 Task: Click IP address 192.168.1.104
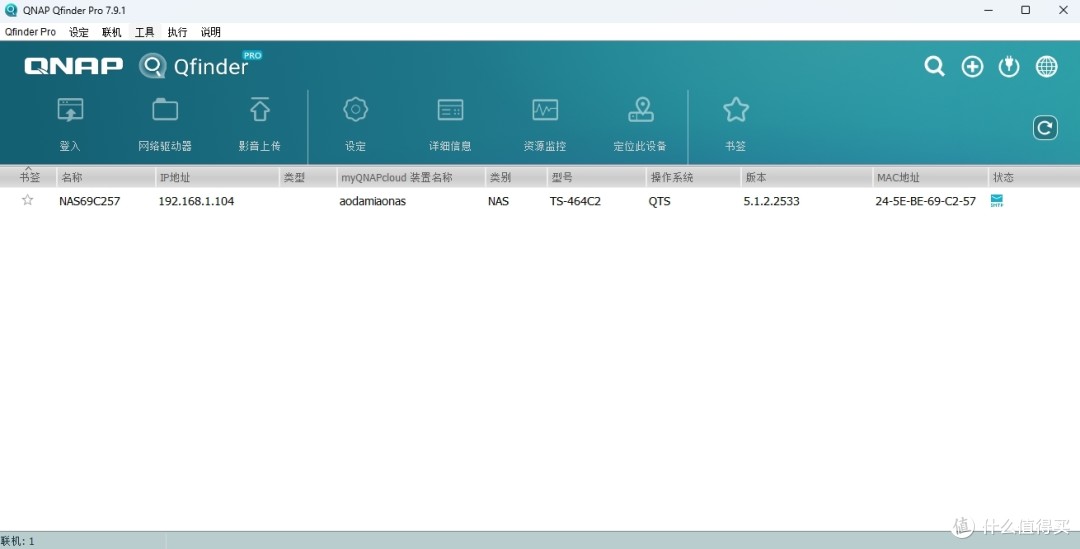pos(196,201)
